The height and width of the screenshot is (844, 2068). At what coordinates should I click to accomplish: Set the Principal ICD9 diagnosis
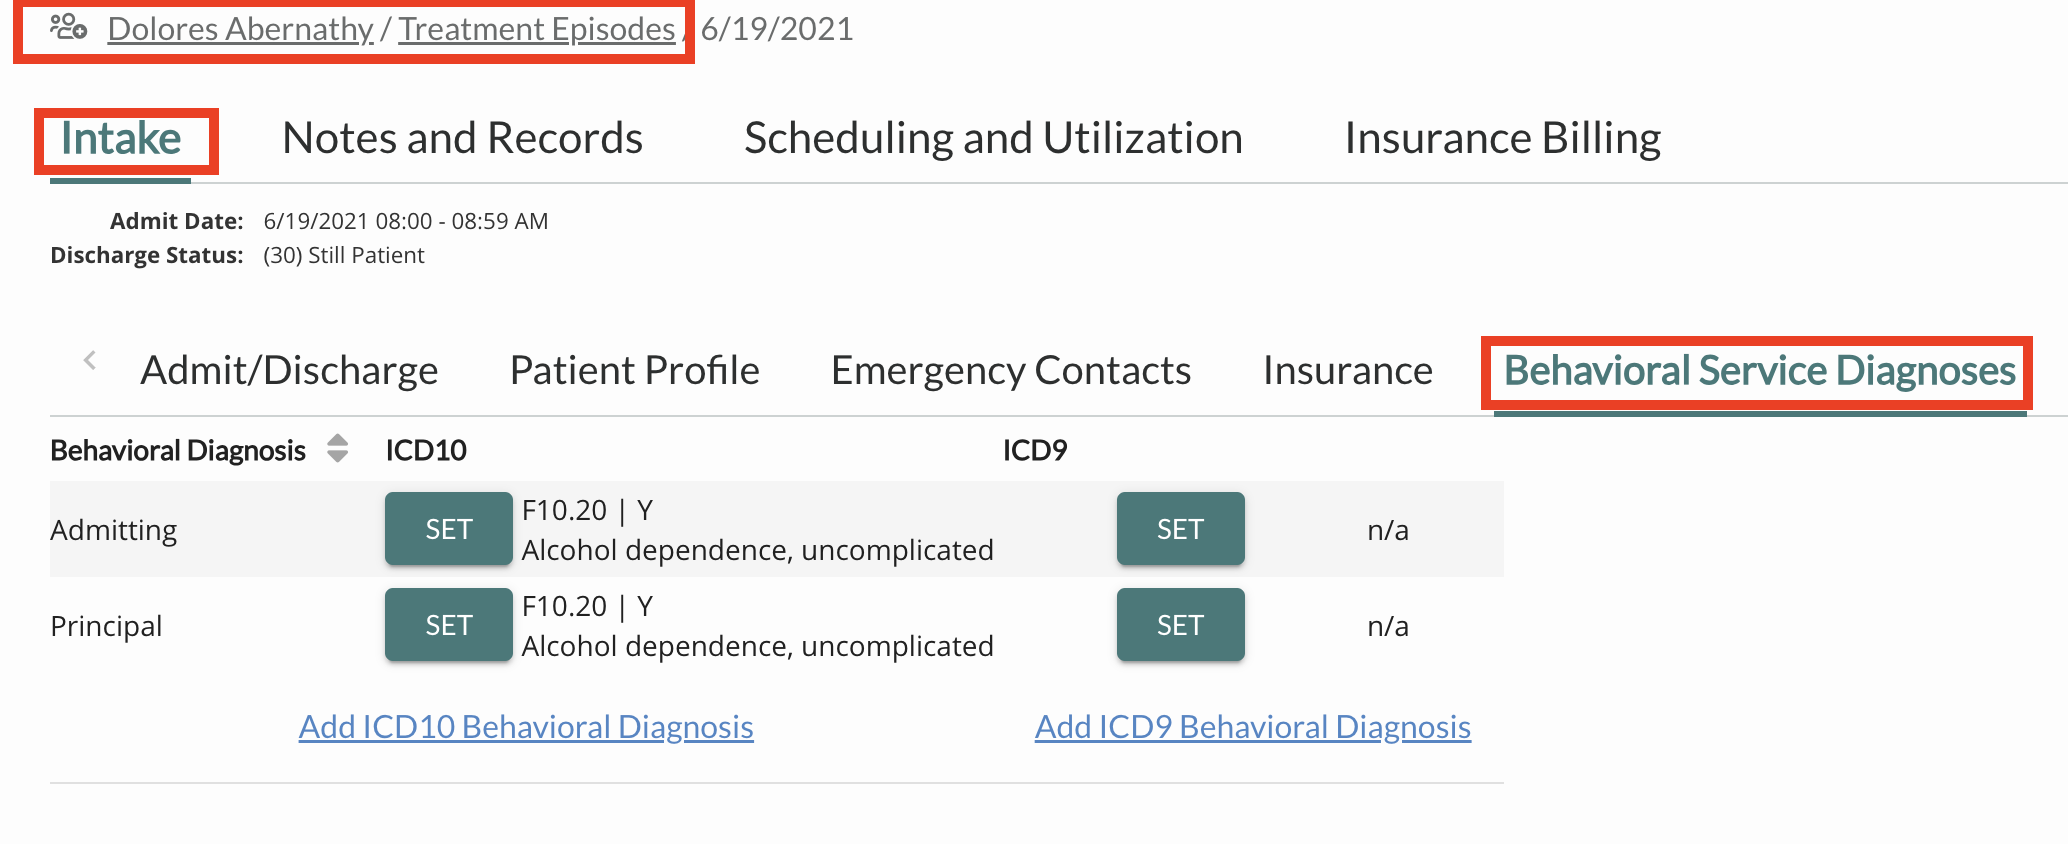click(x=1180, y=624)
